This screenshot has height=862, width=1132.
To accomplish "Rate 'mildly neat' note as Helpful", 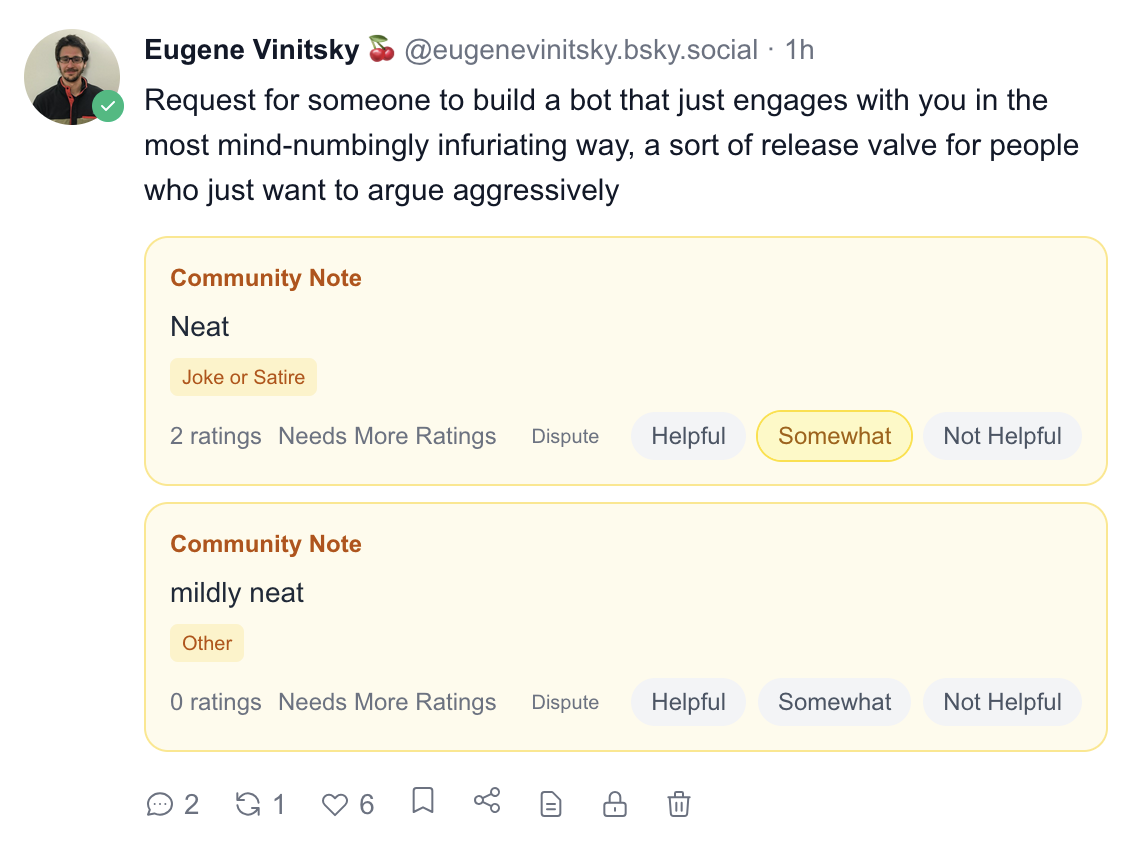I will [x=688, y=702].
